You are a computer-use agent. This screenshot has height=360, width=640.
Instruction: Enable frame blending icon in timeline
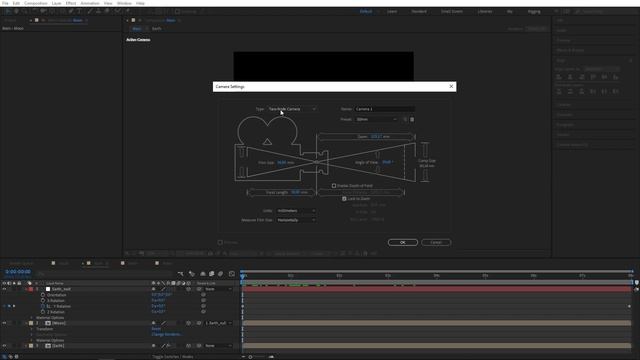[211, 274]
